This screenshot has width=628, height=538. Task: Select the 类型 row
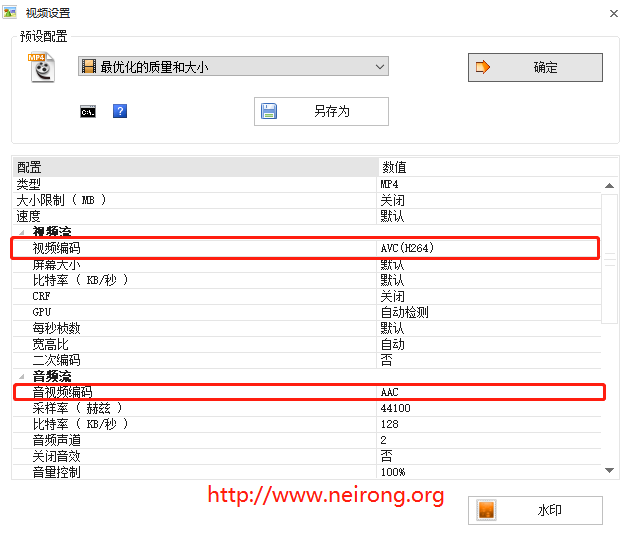click(307, 184)
